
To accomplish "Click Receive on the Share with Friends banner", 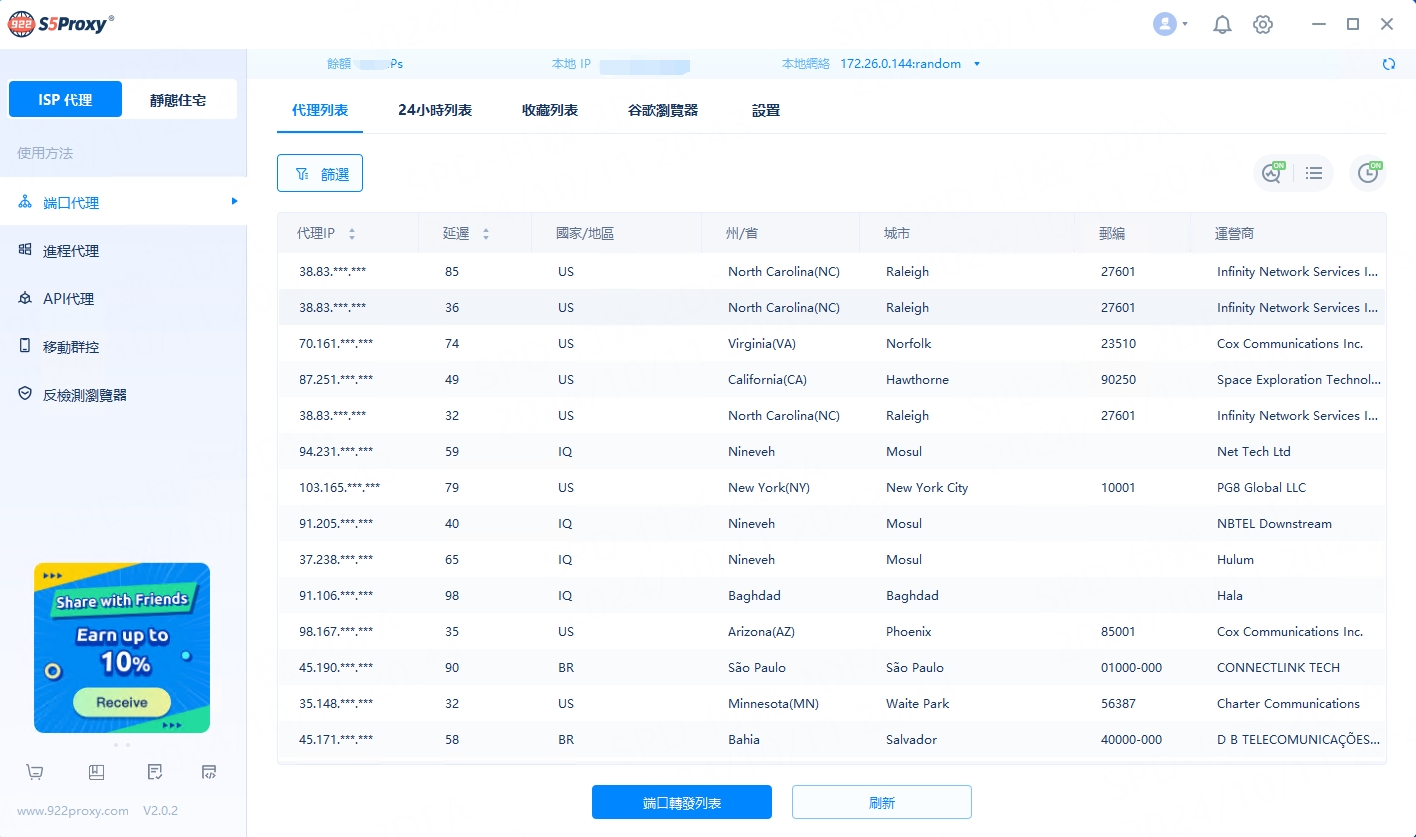I will [122, 702].
